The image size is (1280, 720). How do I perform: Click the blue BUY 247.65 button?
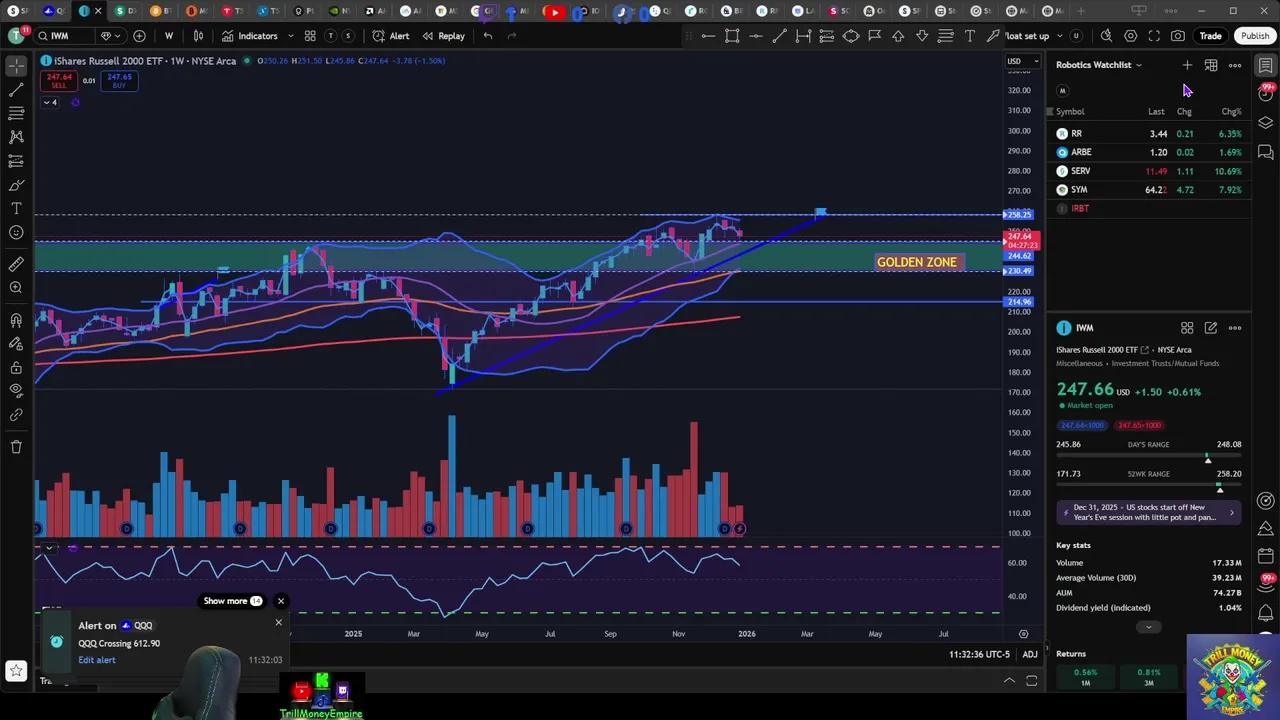click(x=119, y=81)
